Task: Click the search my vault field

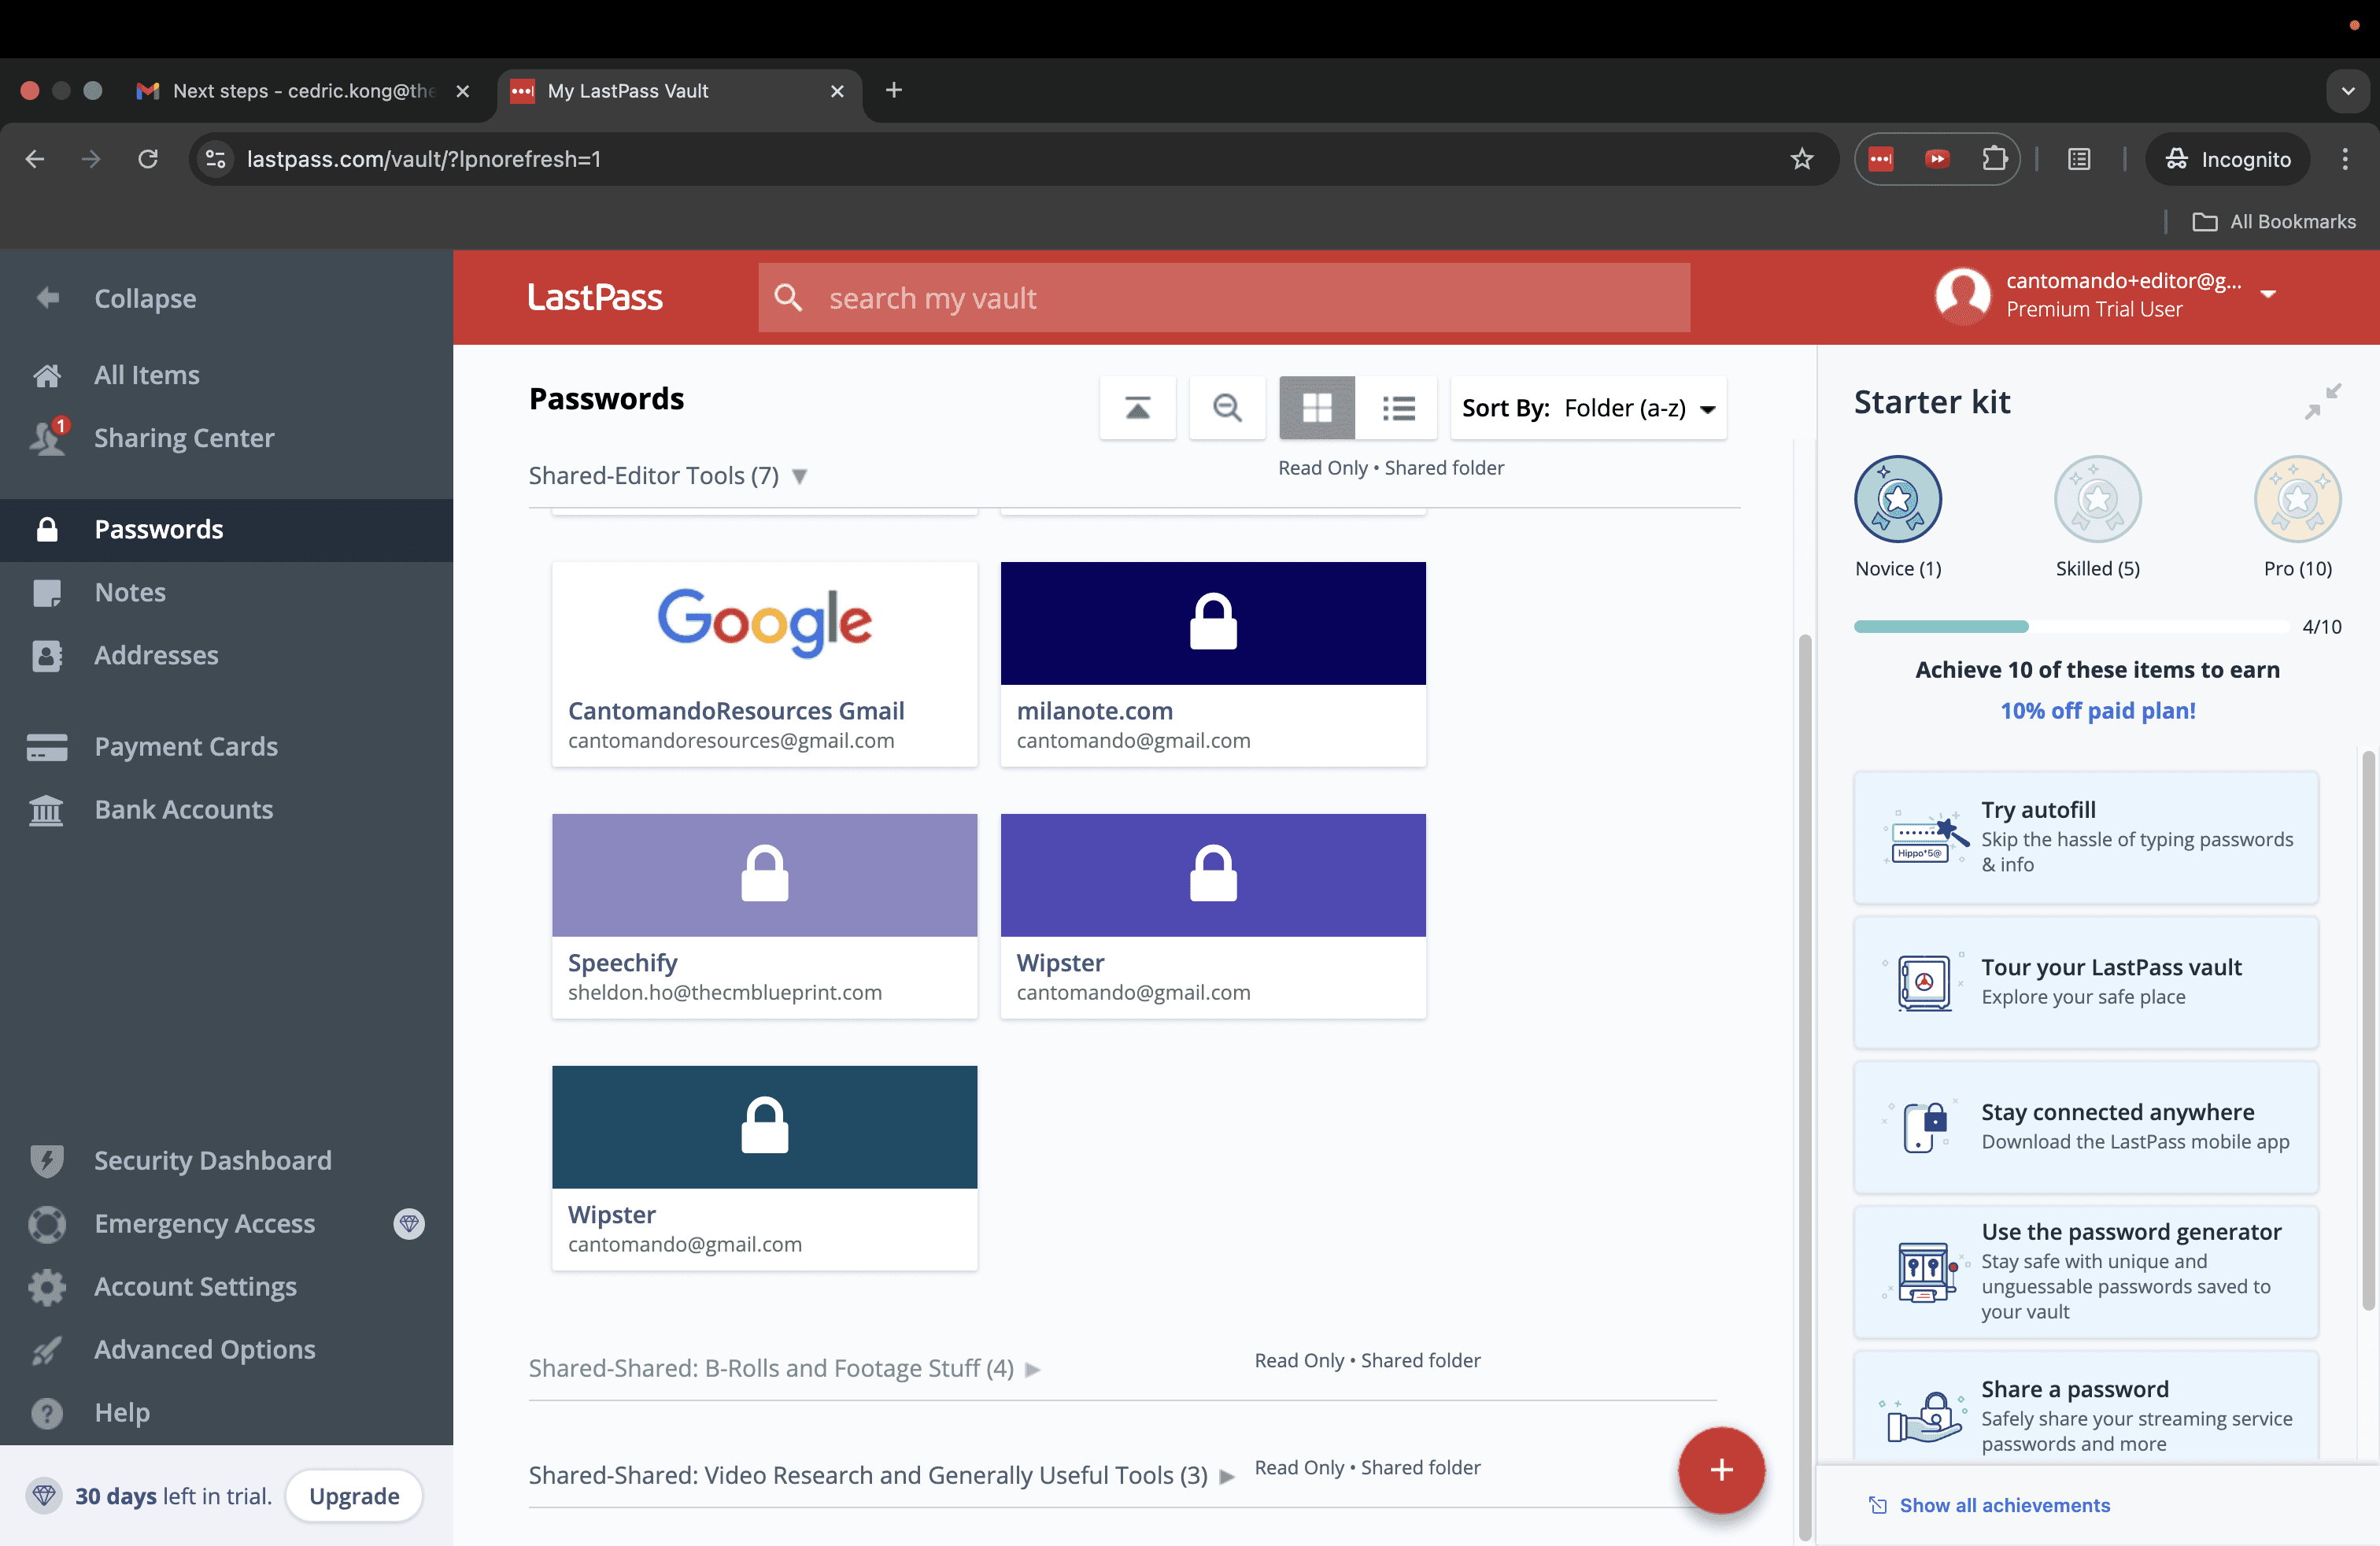Action: (1224, 298)
